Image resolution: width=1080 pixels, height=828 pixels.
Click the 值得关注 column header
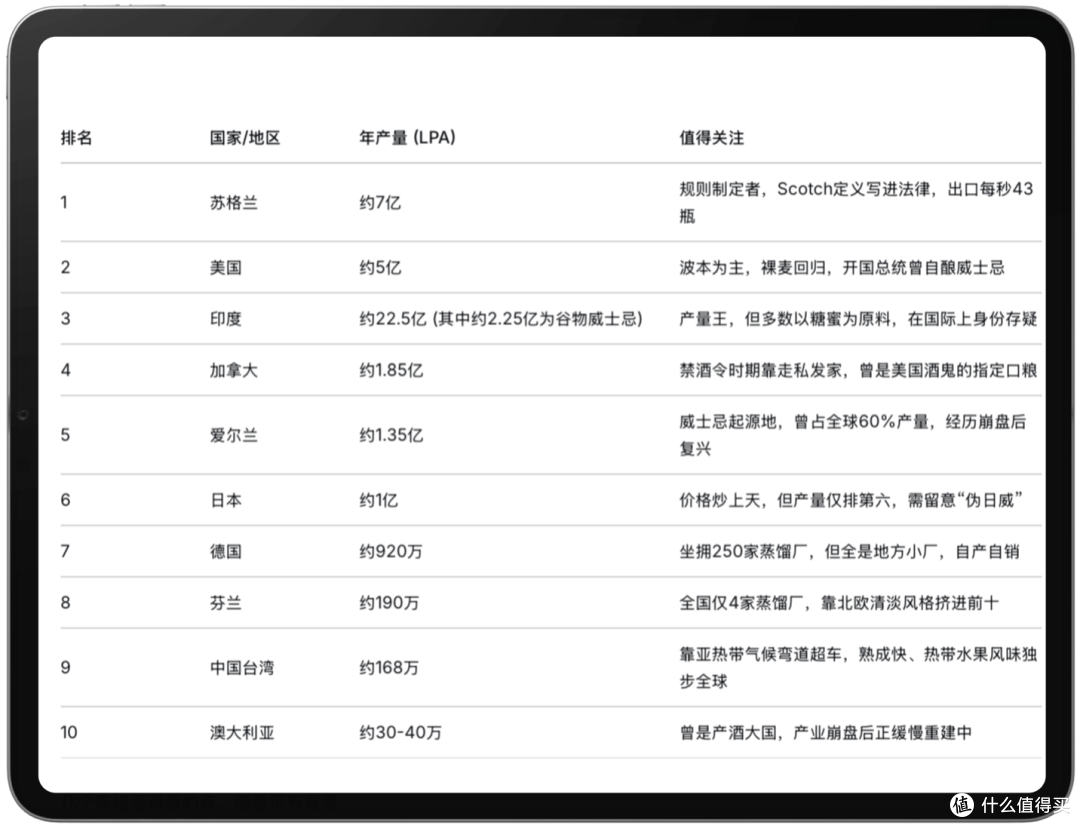tap(712, 138)
